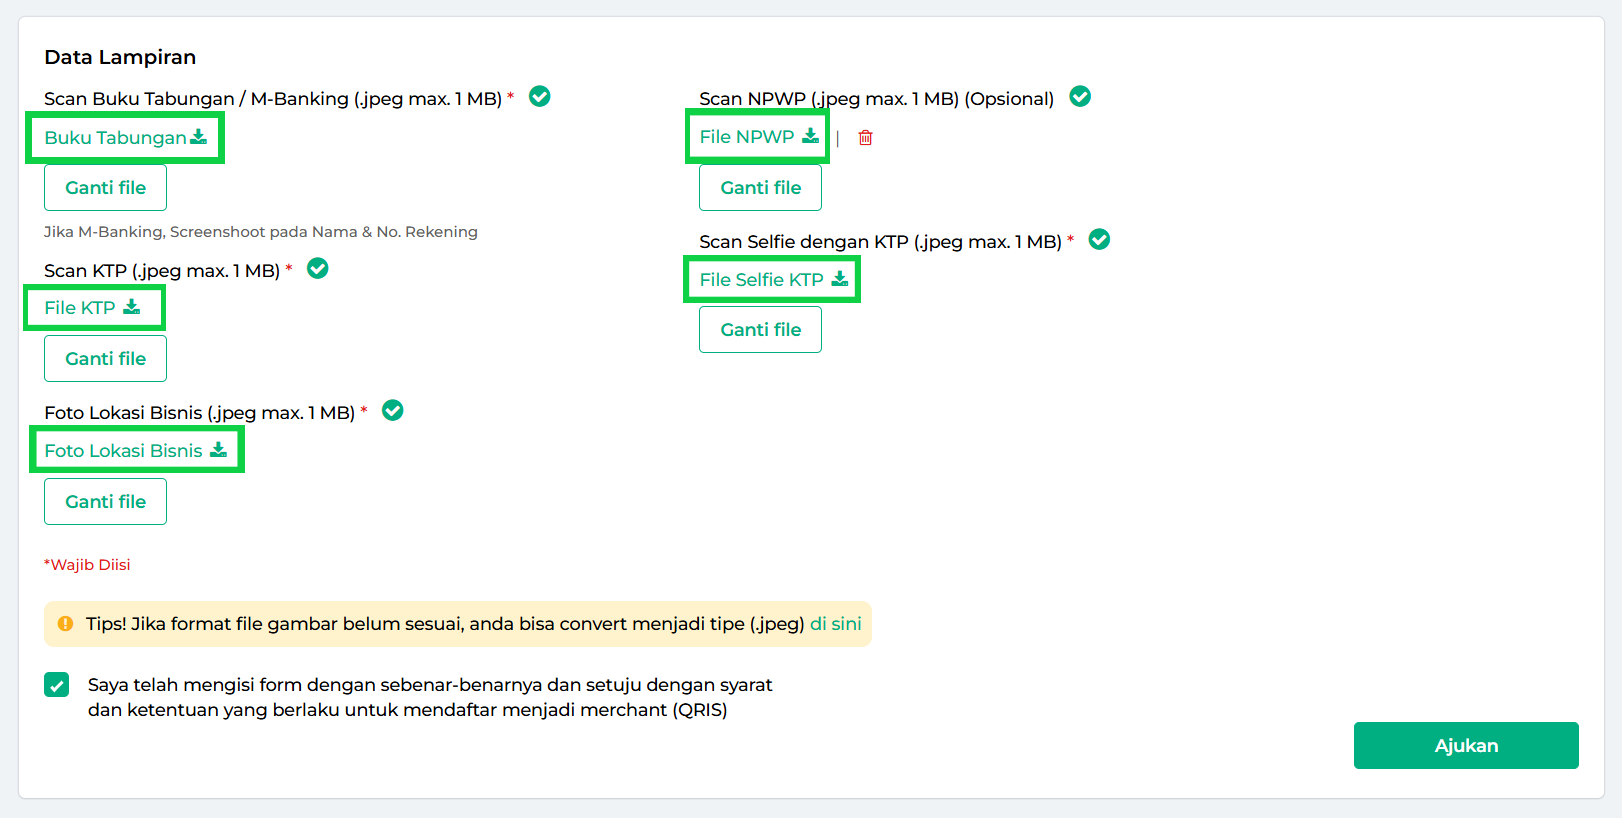Uncheck the terms agreement checkbox
This screenshot has width=1622, height=818.
[x=57, y=685]
